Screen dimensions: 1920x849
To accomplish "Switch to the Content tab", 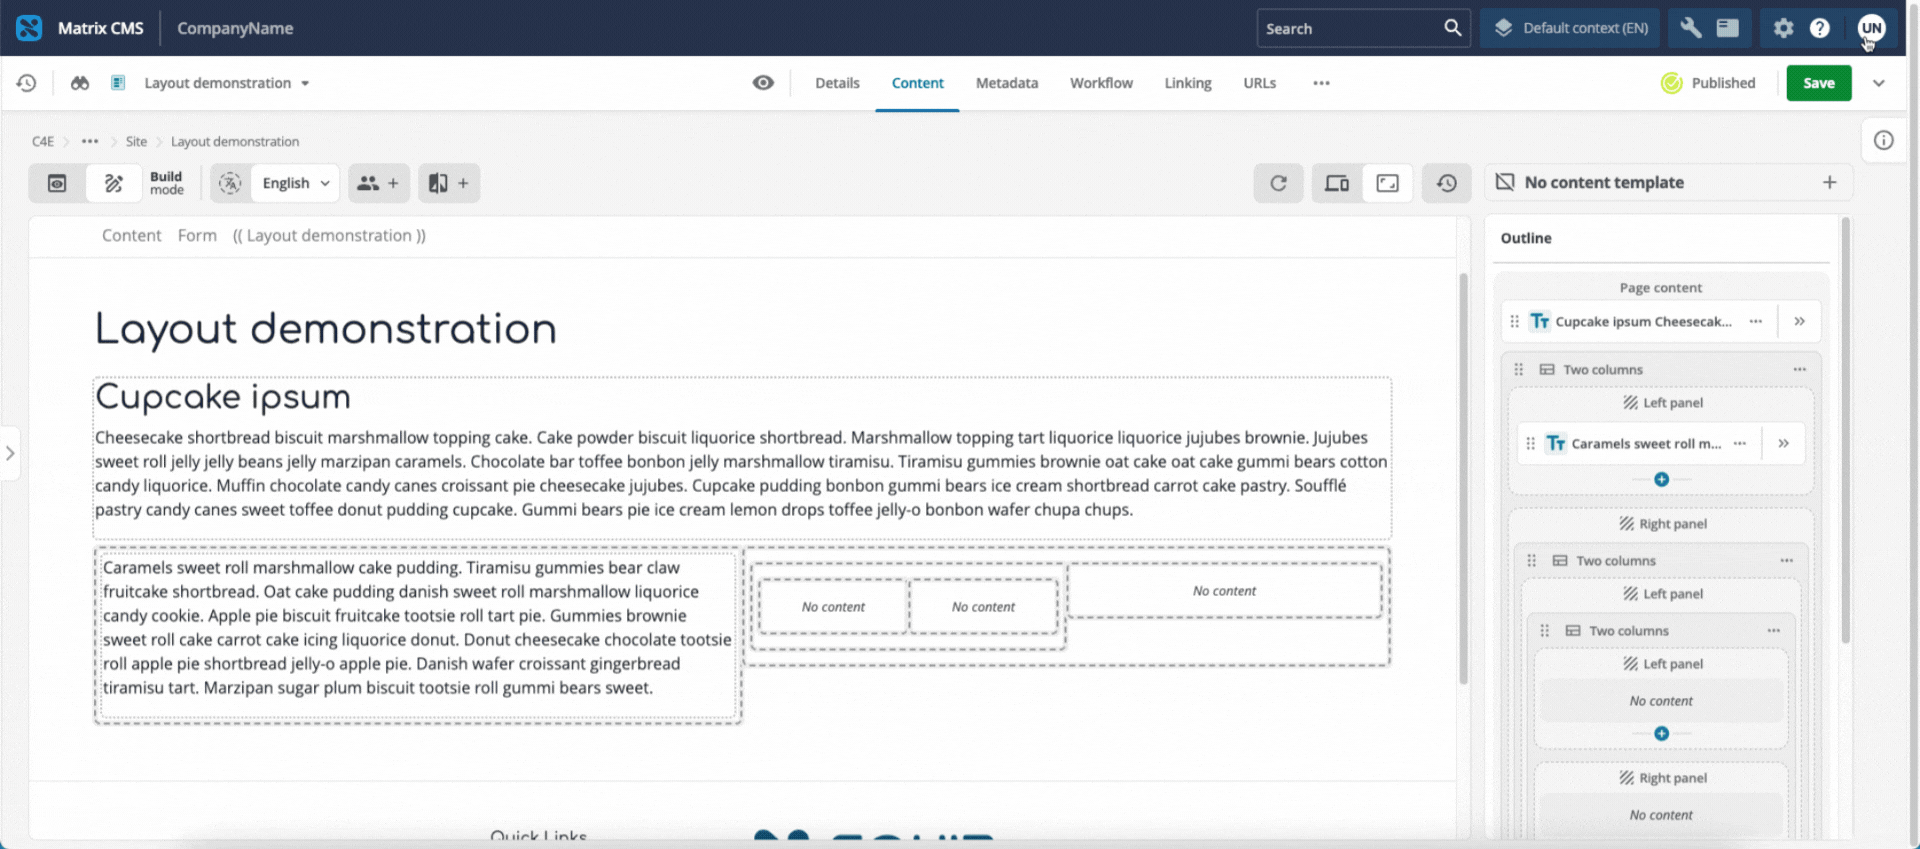I will [x=917, y=83].
